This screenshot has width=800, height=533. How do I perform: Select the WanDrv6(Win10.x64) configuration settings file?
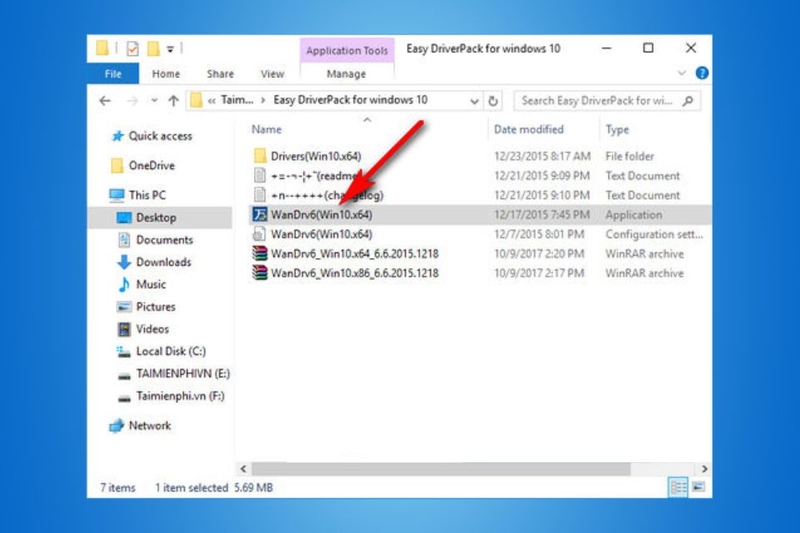(x=321, y=234)
